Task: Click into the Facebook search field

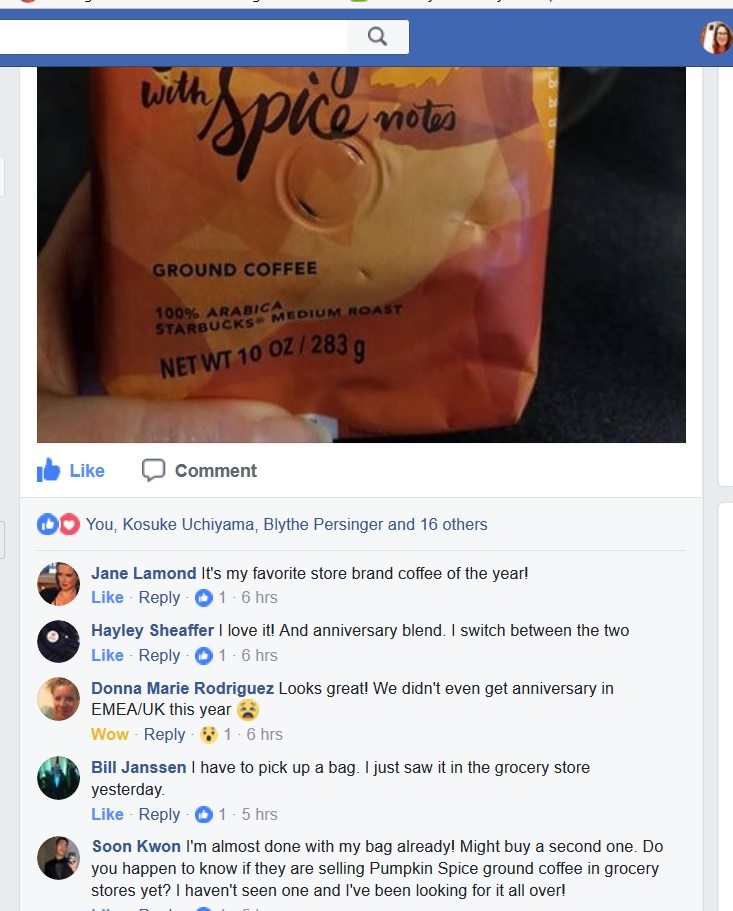Action: click(174, 37)
